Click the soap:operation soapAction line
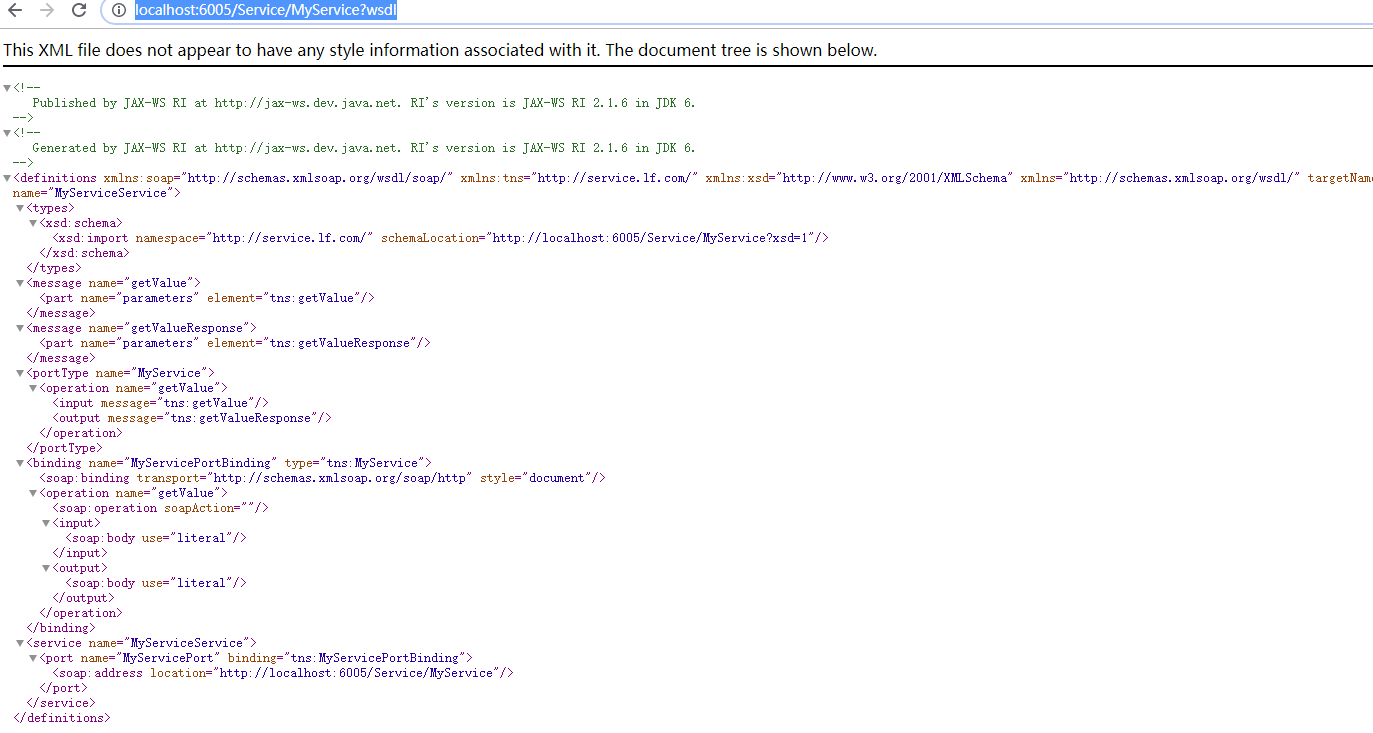The image size is (1373, 733). point(160,508)
